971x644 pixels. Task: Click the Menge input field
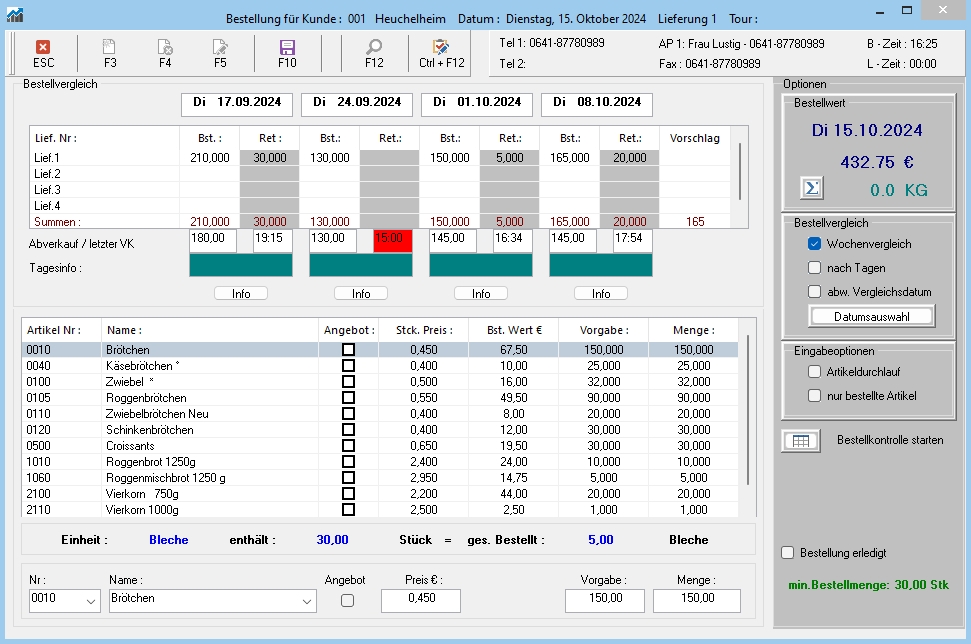pos(696,600)
